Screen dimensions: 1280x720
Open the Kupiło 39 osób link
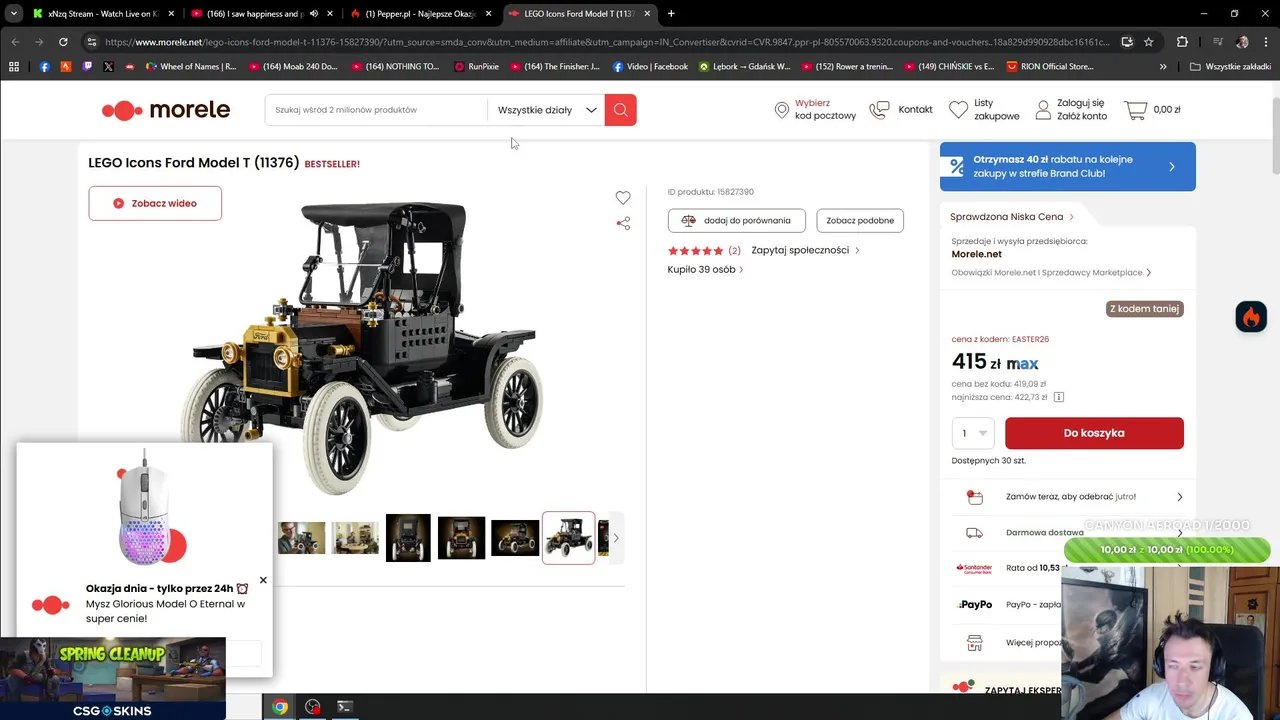coord(705,270)
